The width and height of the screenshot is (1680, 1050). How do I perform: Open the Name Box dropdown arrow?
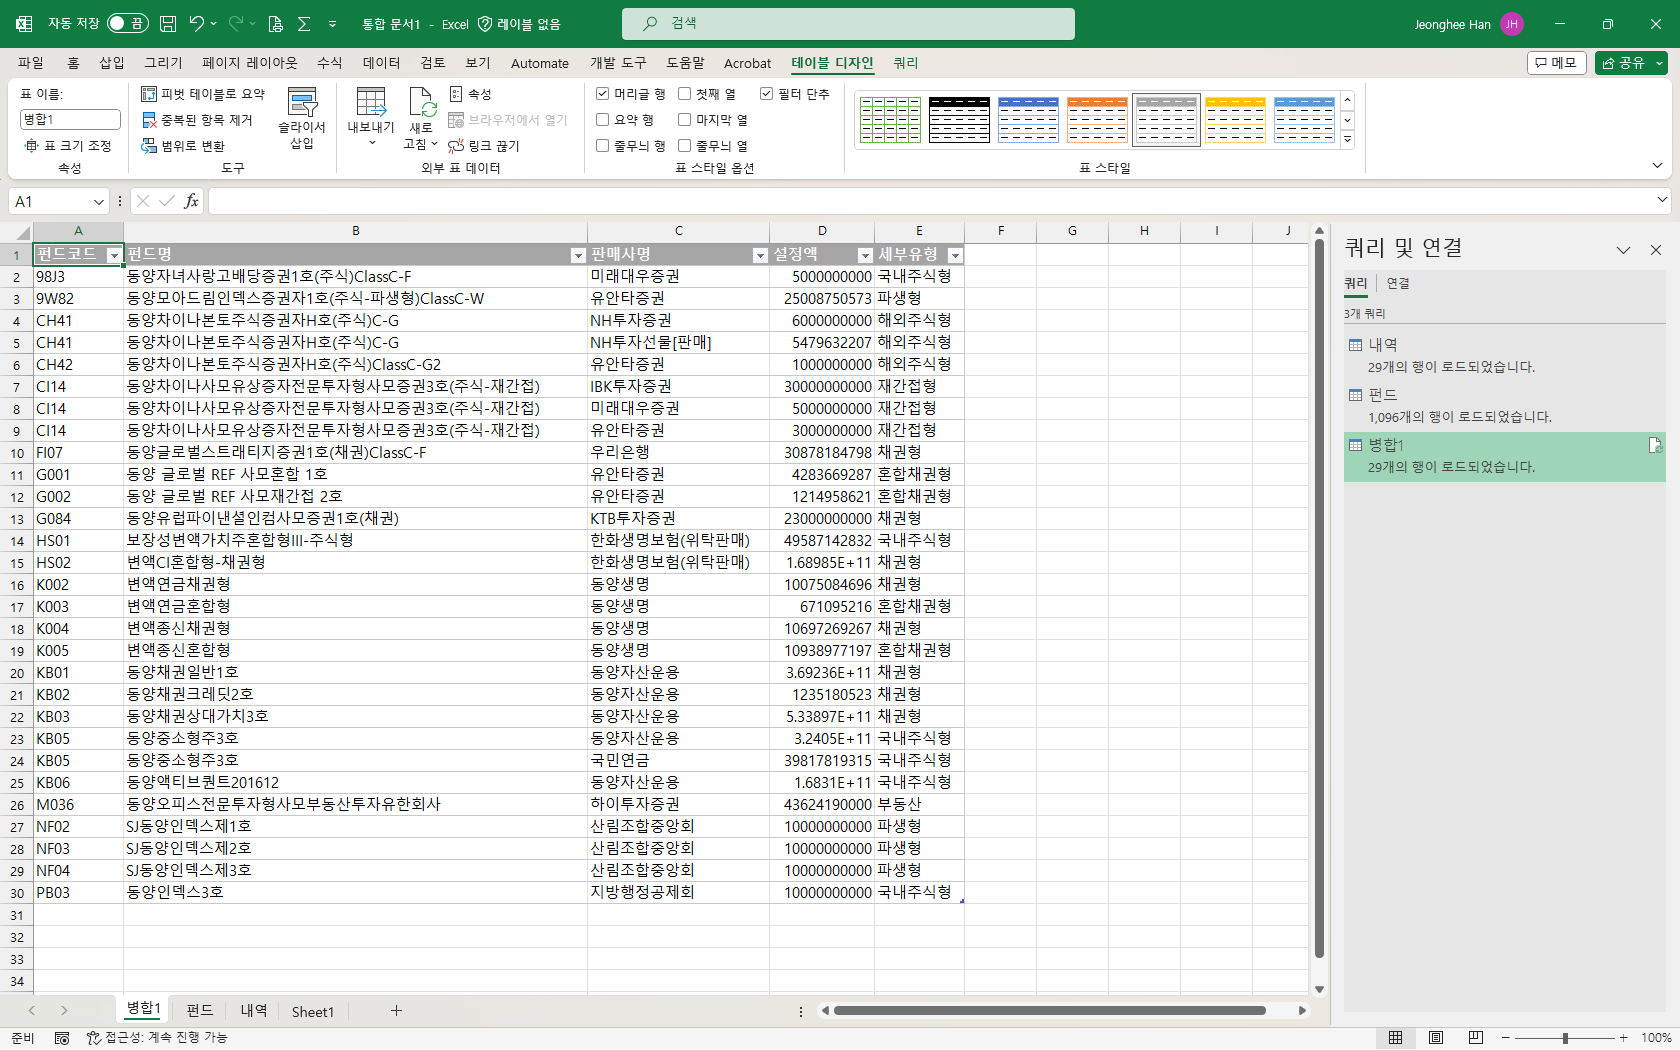[99, 202]
